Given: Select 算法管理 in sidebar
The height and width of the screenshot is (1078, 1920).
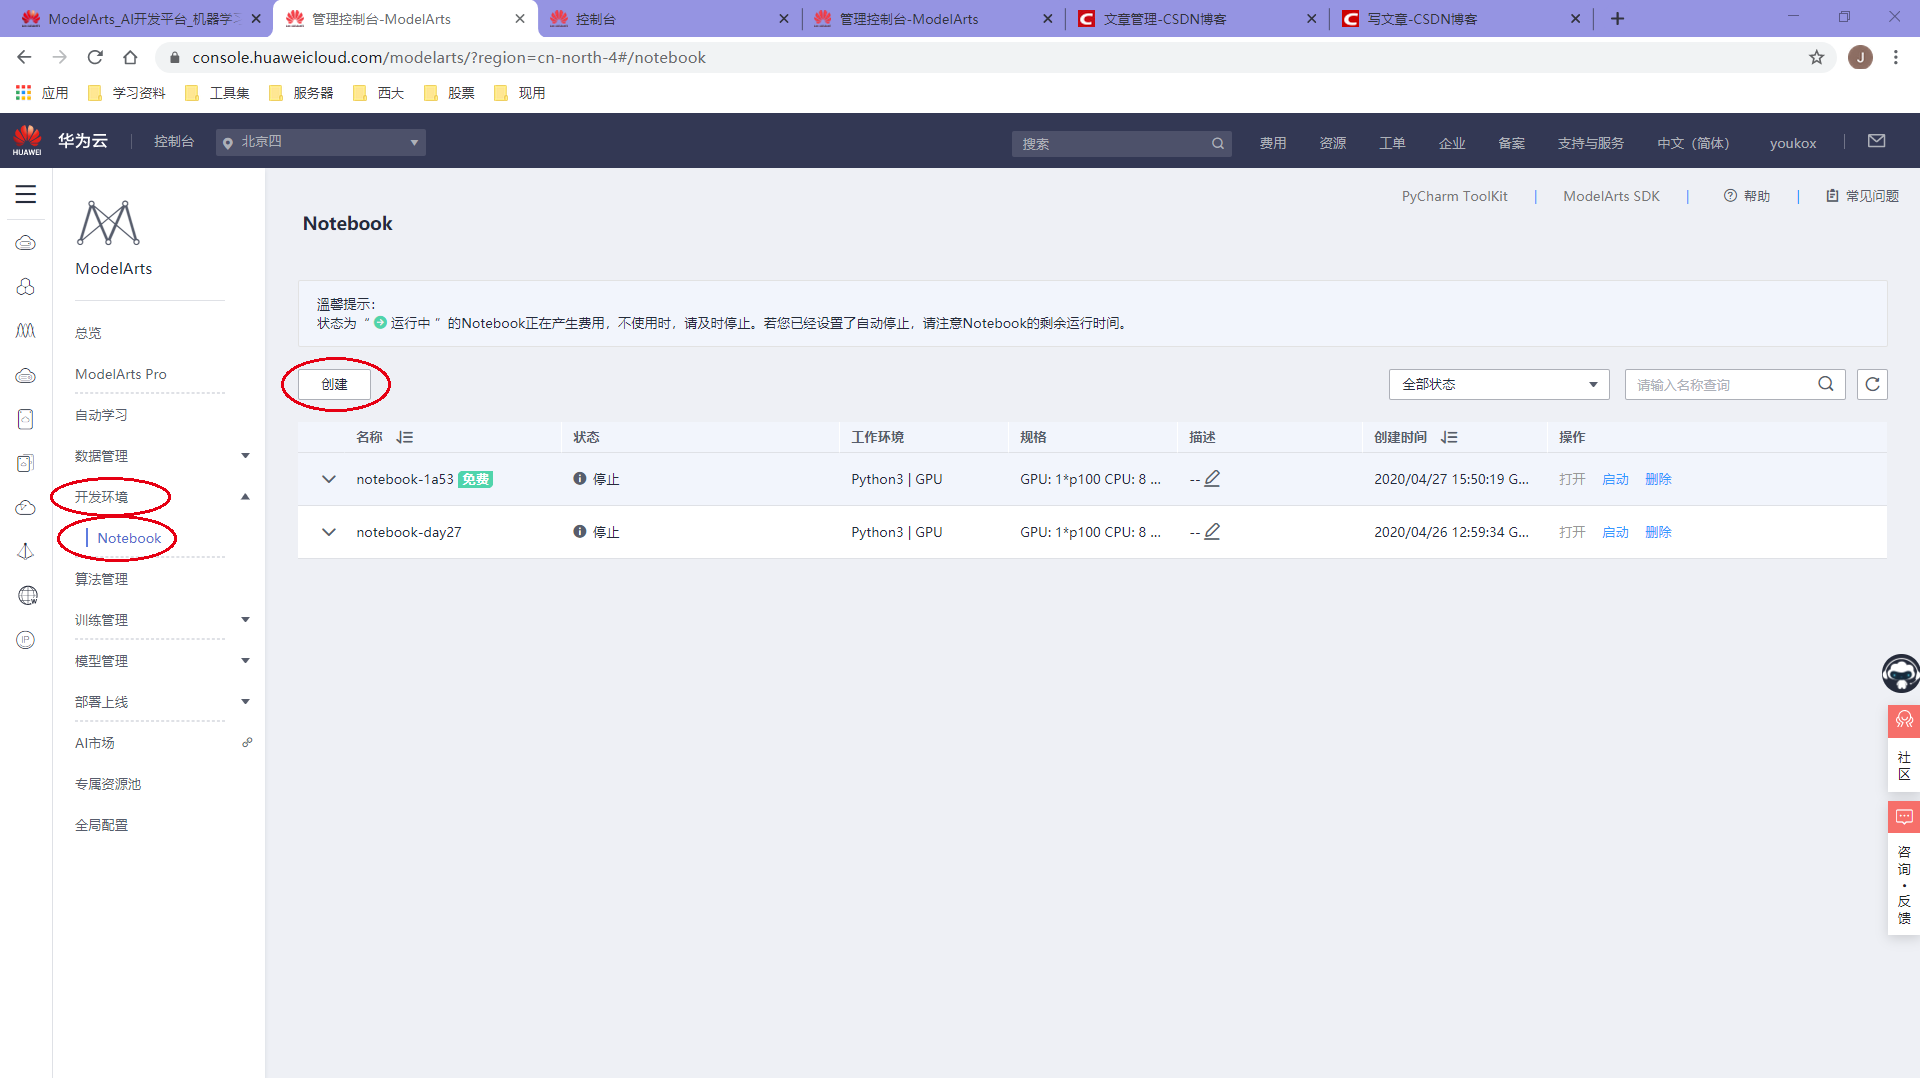Looking at the screenshot, I should pos(101,579).
